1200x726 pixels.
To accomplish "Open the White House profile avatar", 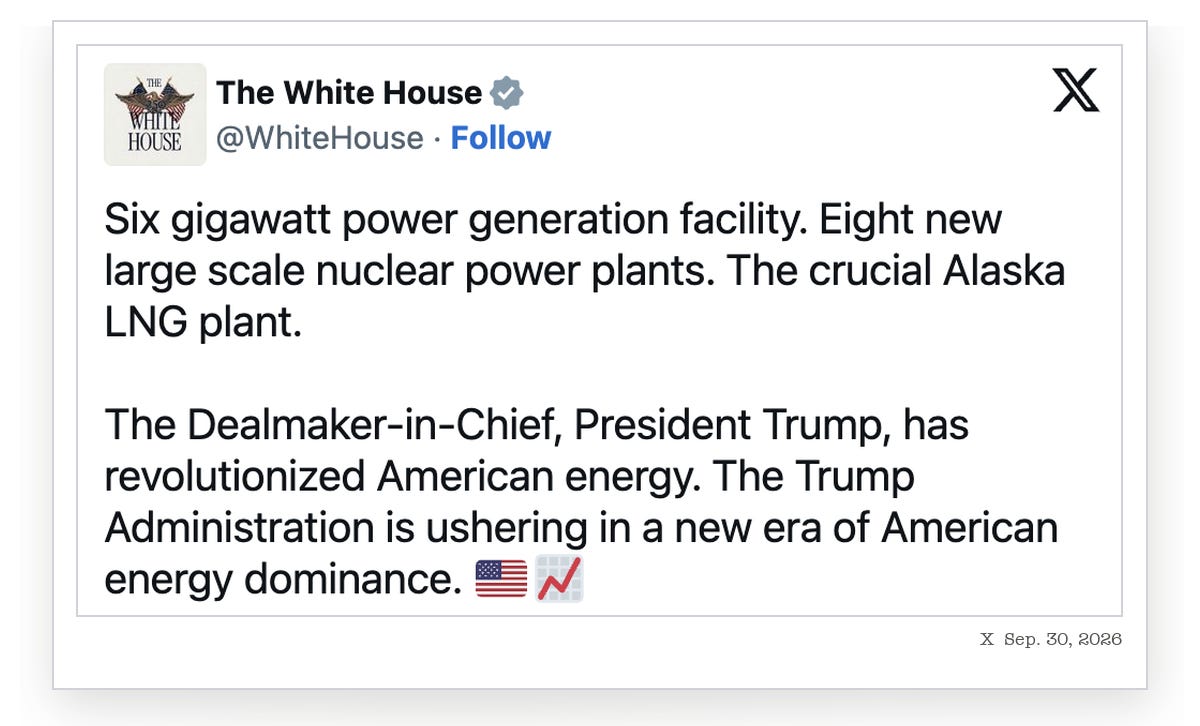I will click(155, 114).
